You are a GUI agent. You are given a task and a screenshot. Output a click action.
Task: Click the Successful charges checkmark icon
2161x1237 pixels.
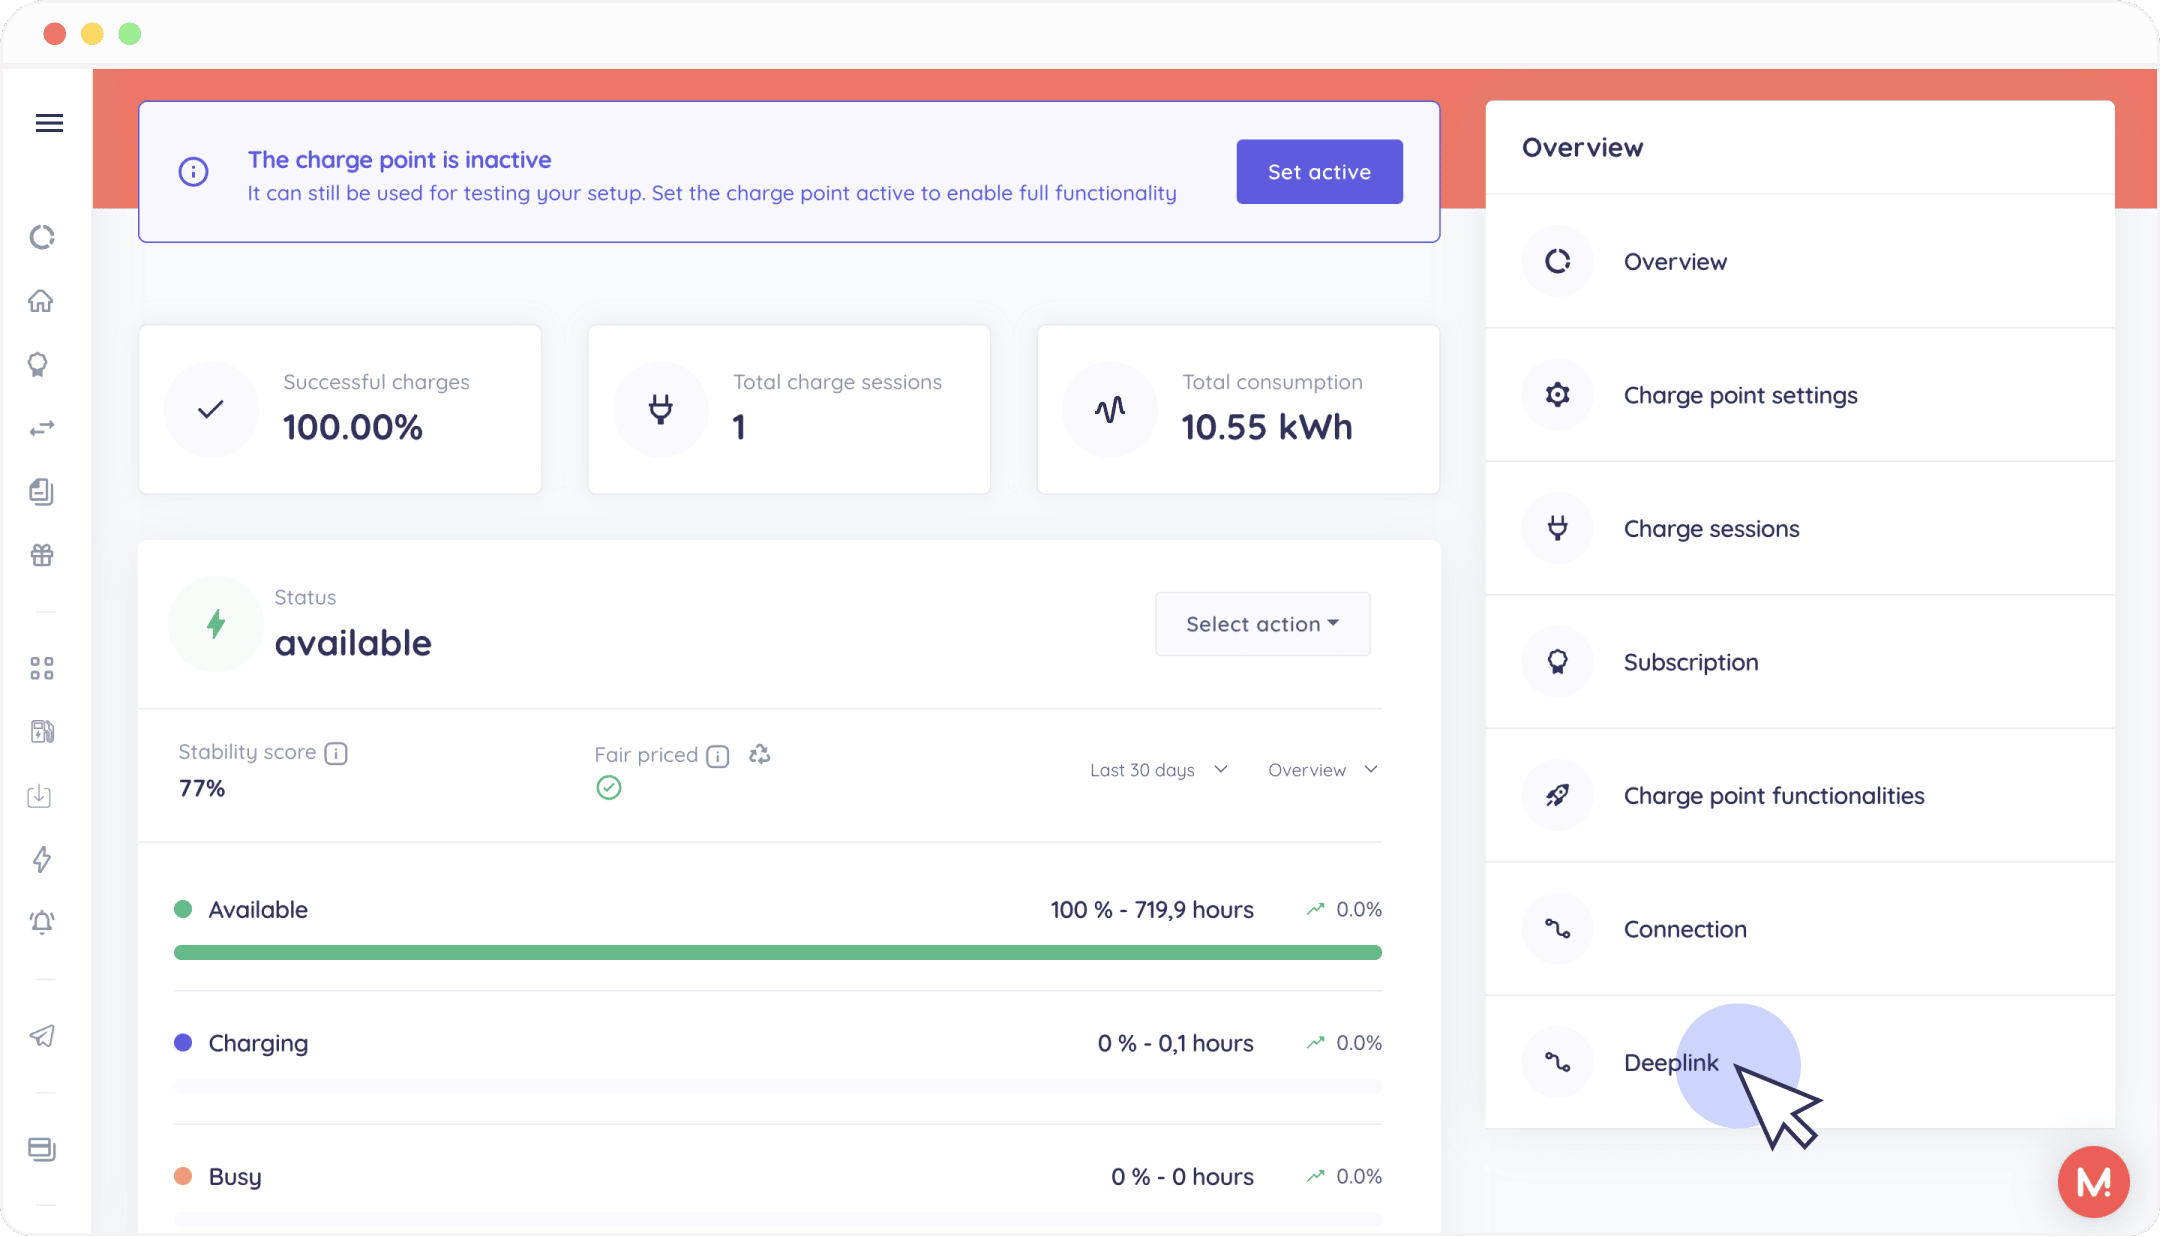click(211, 409)
